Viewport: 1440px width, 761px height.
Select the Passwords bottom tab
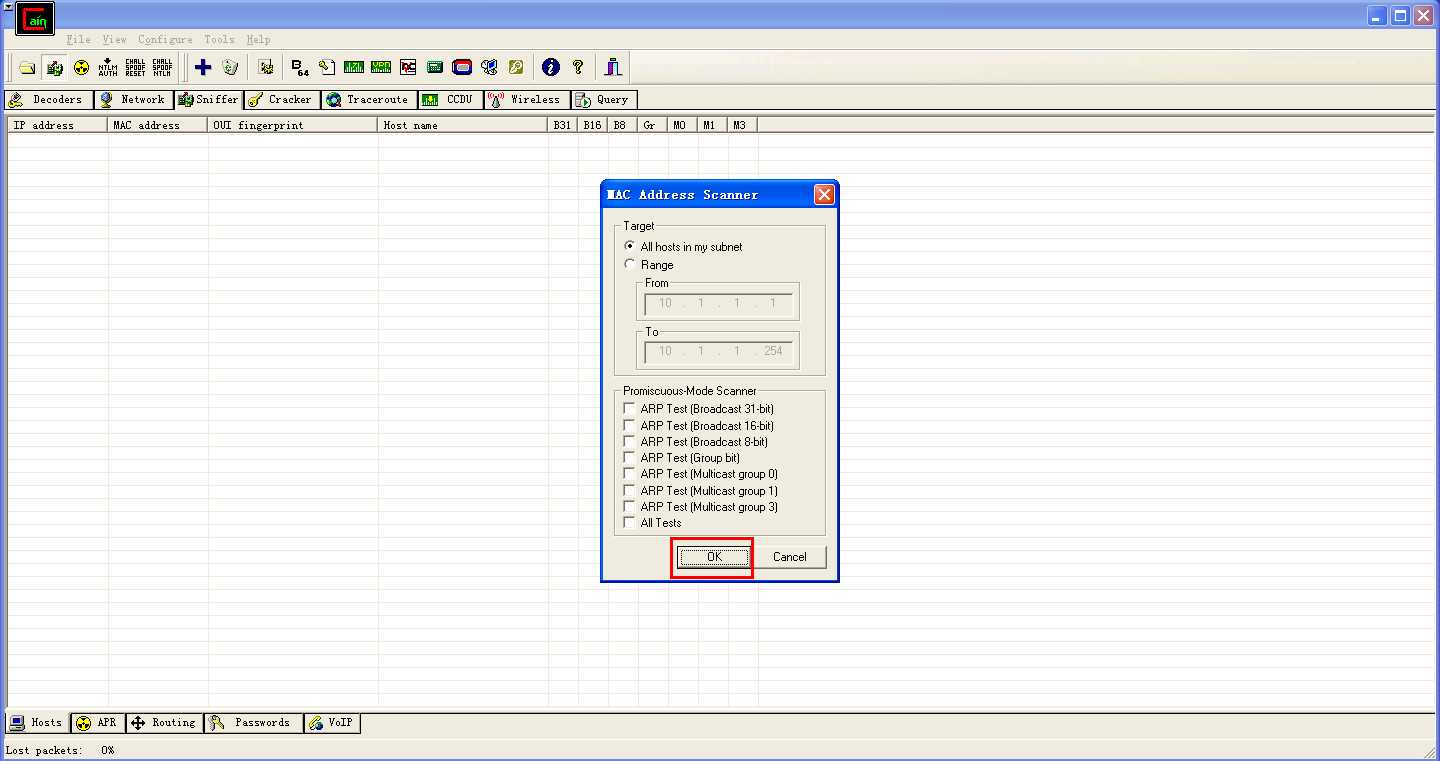click(253, 723)
